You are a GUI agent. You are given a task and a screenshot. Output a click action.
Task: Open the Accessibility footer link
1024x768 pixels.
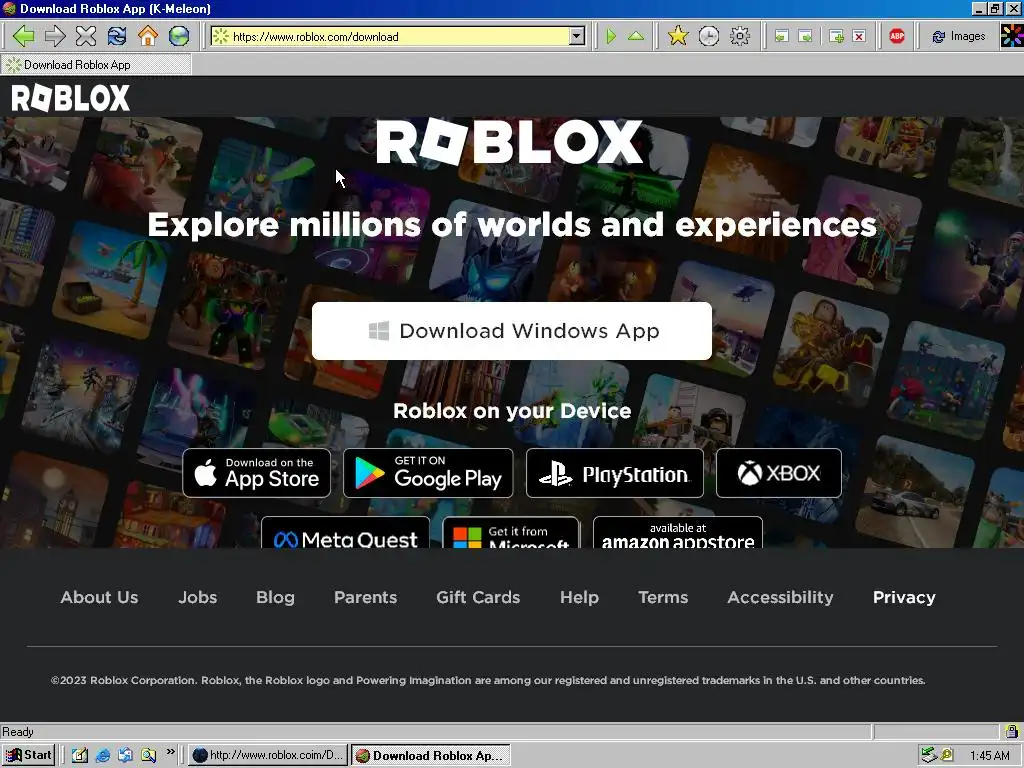coord(780,597)
